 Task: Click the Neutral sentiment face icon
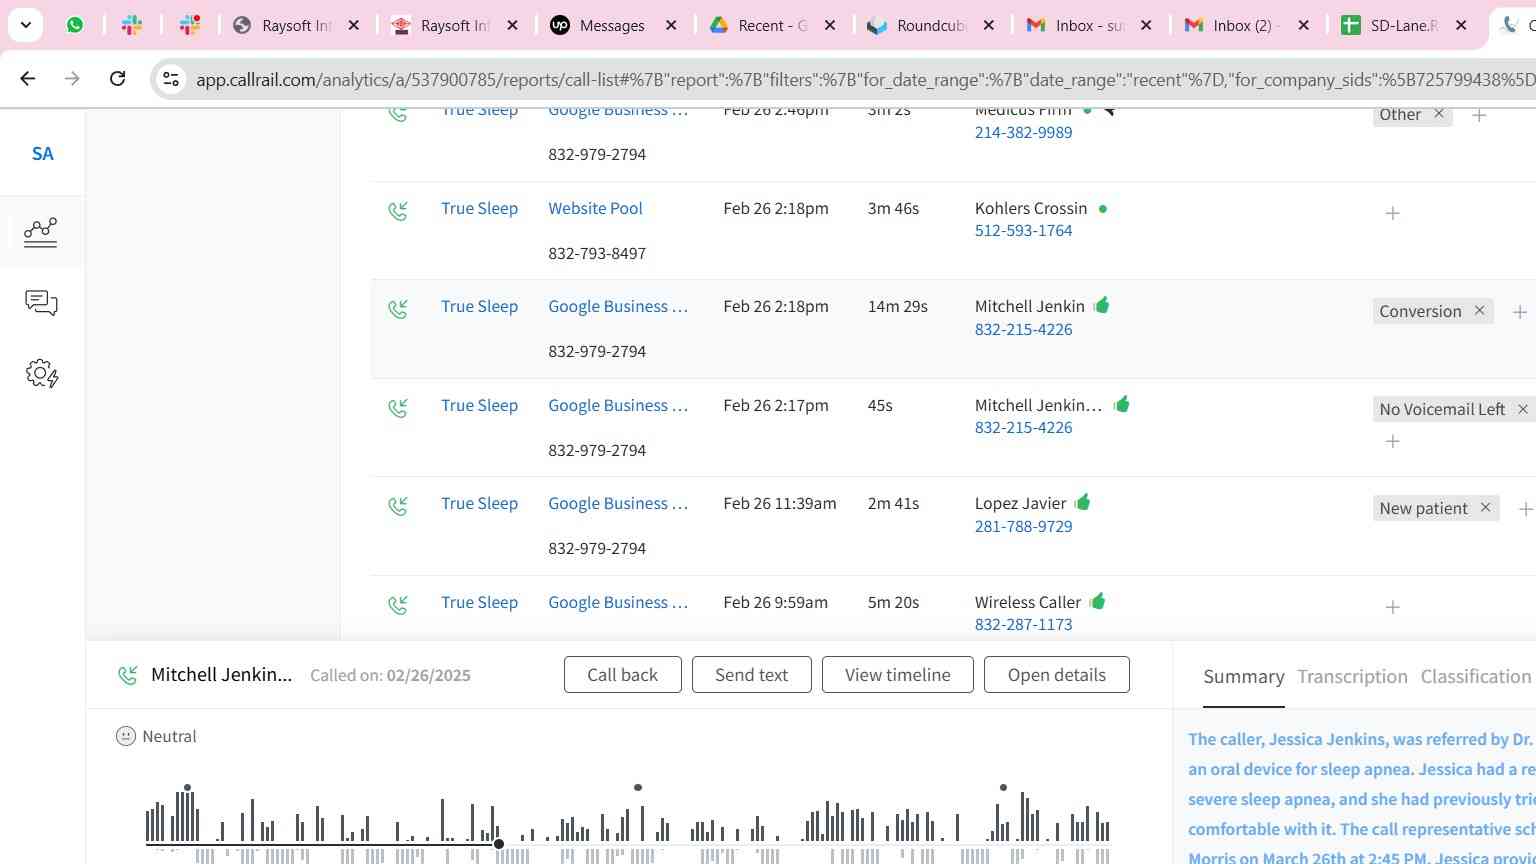125,736
